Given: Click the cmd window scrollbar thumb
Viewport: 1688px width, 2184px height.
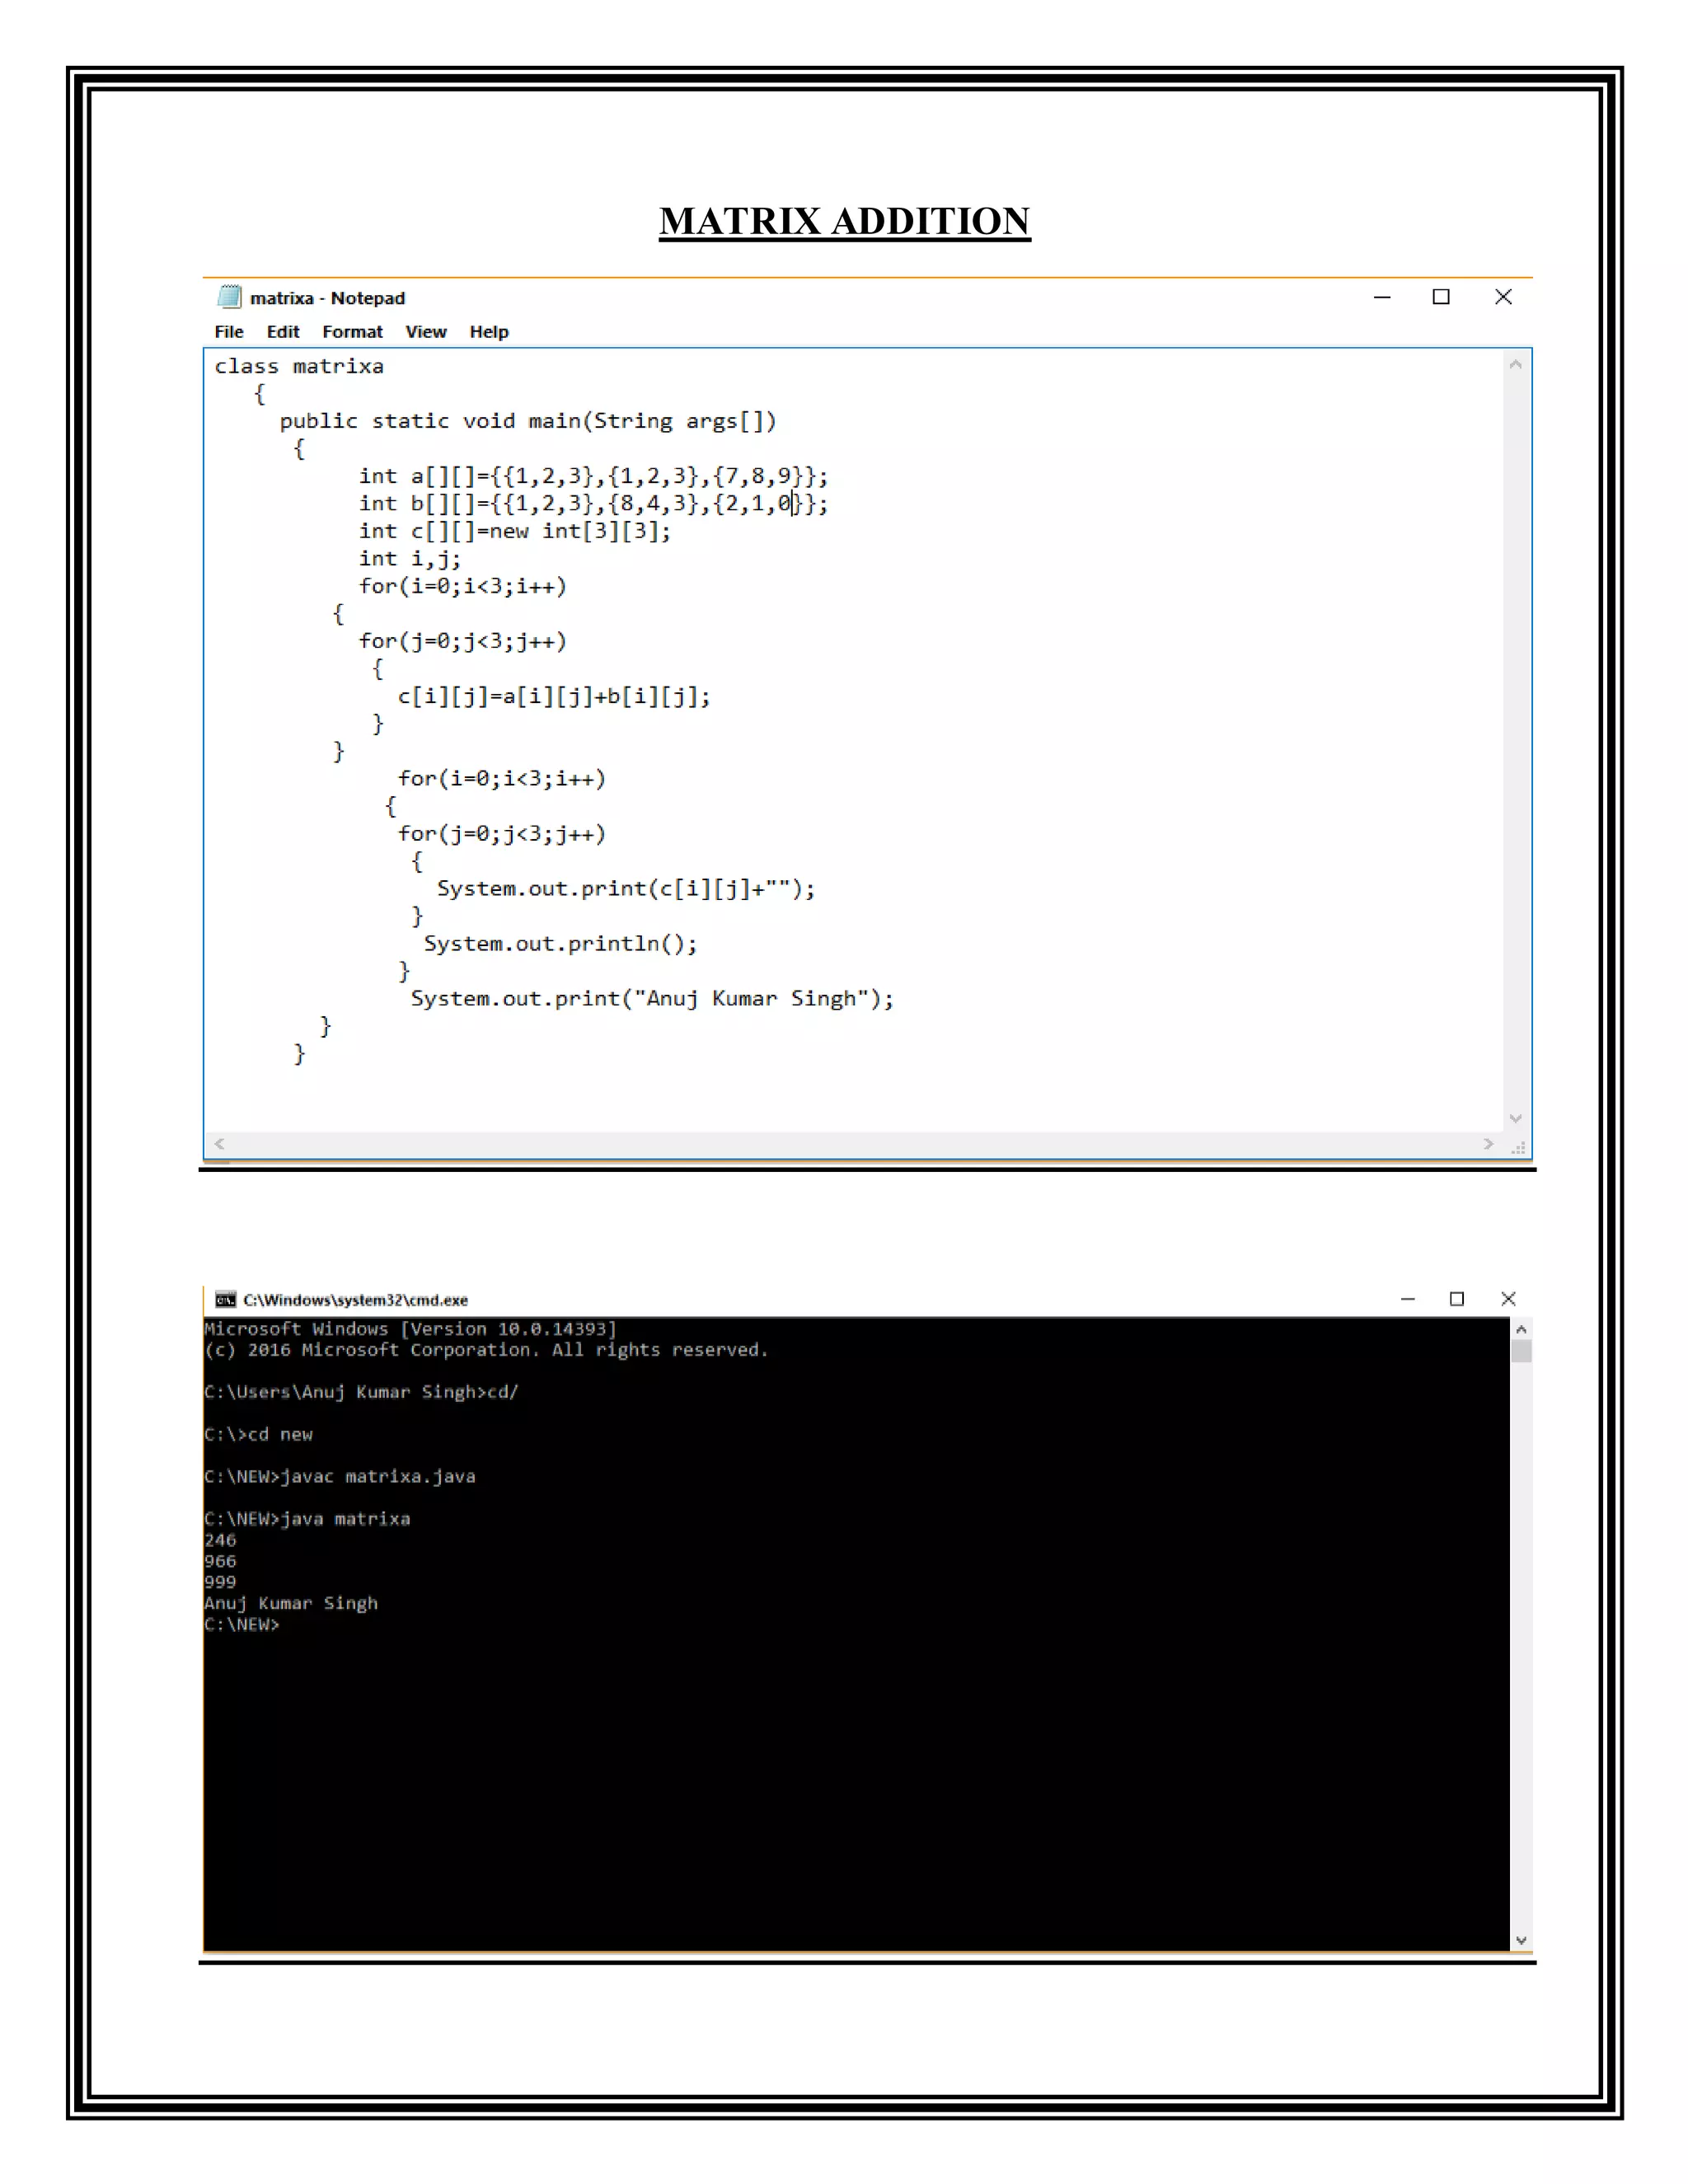Looking at the screenshot, I should (1521, 1352).
